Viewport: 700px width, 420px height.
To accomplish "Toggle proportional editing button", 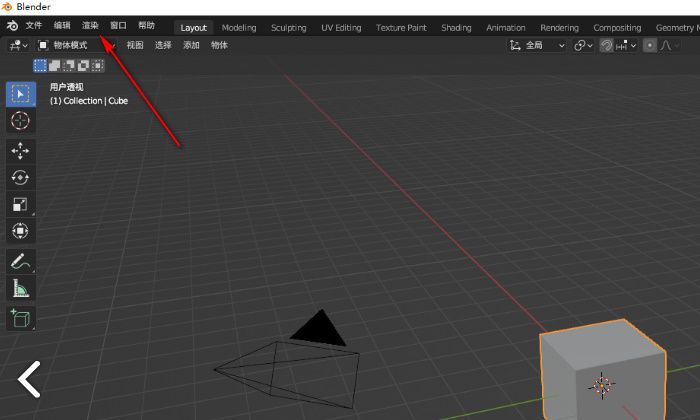I will (650, 45).
